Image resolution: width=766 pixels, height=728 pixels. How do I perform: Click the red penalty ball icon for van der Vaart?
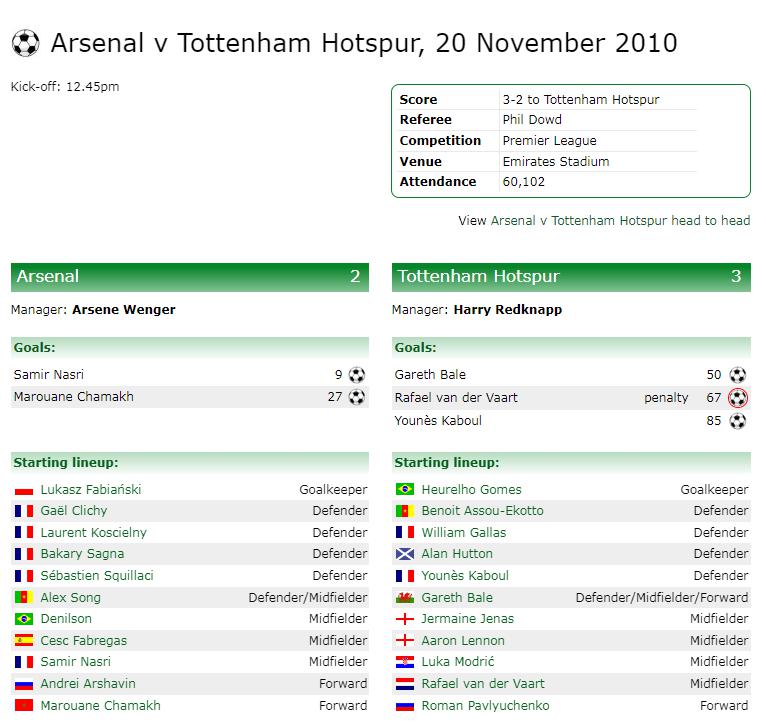click(738, 398)
